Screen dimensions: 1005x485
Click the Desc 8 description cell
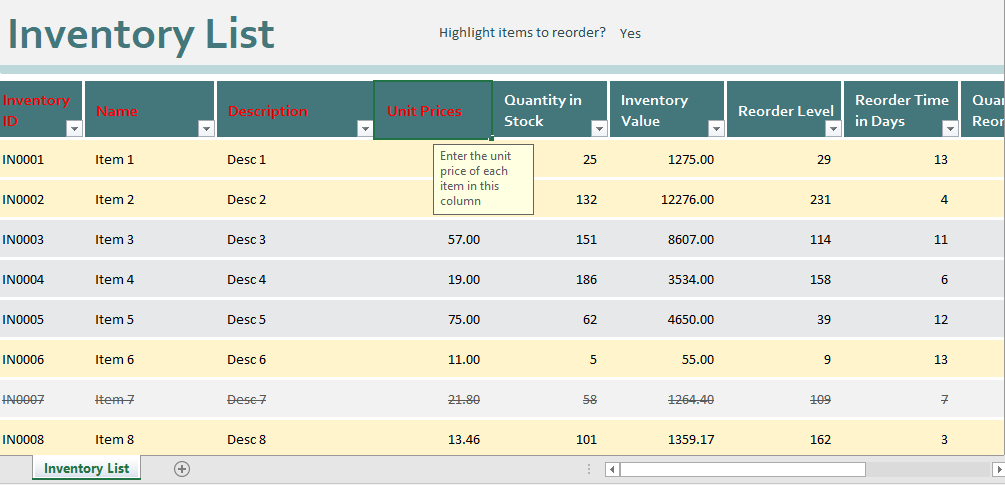[x=247, y=439]
